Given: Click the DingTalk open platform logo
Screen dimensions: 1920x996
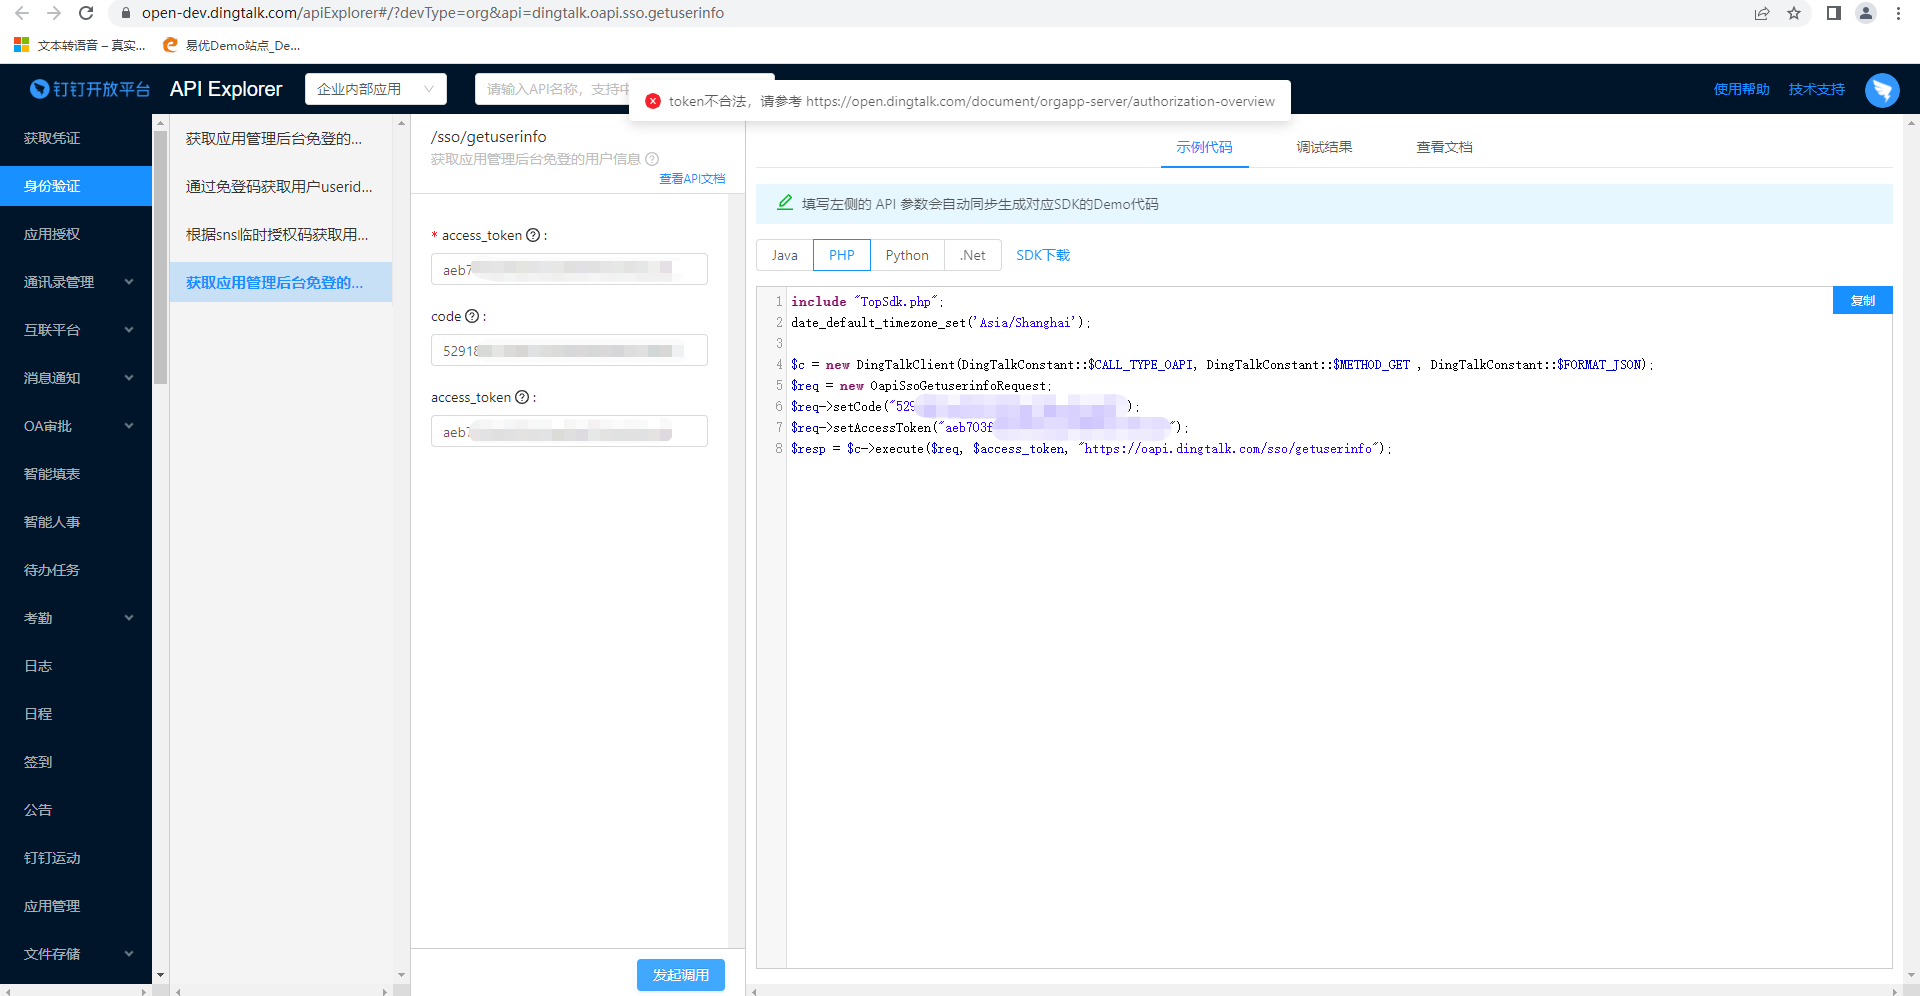Looking at the screenshot, I should pos(90,89).
